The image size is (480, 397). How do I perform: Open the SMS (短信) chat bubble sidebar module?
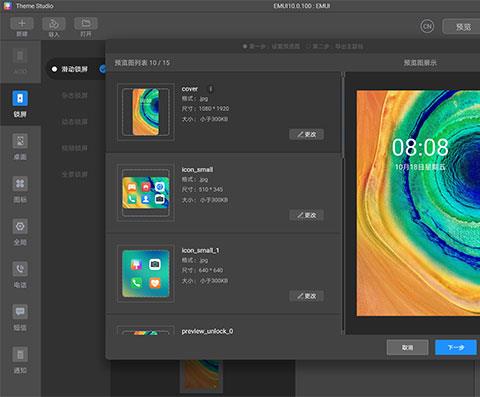point(20,312)
